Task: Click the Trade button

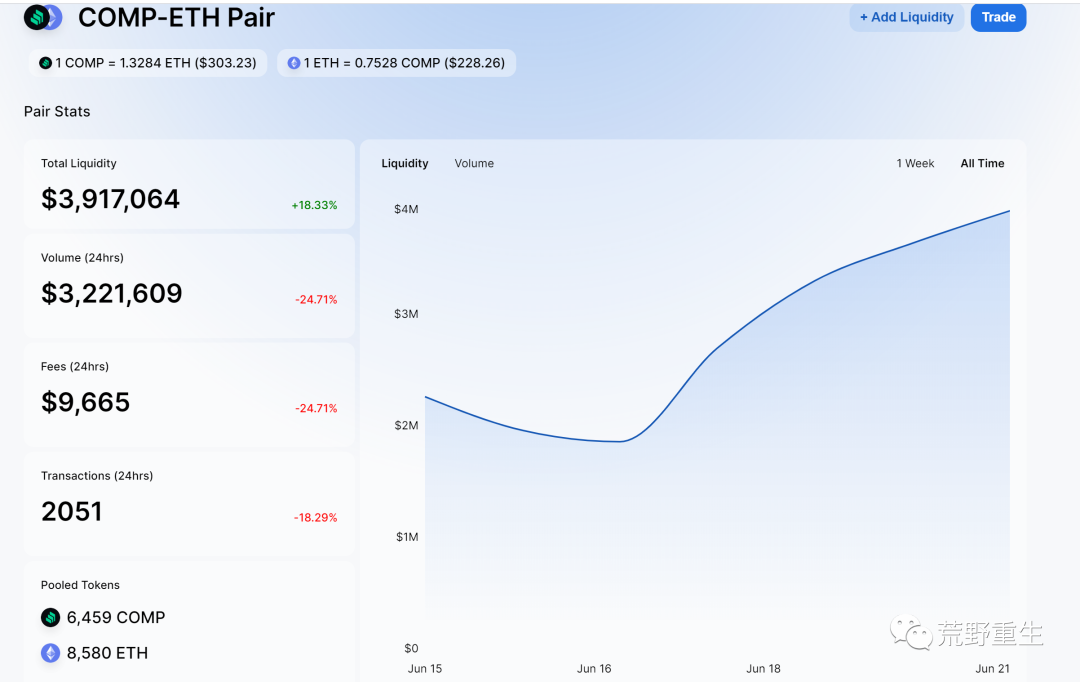Action: 999,17
